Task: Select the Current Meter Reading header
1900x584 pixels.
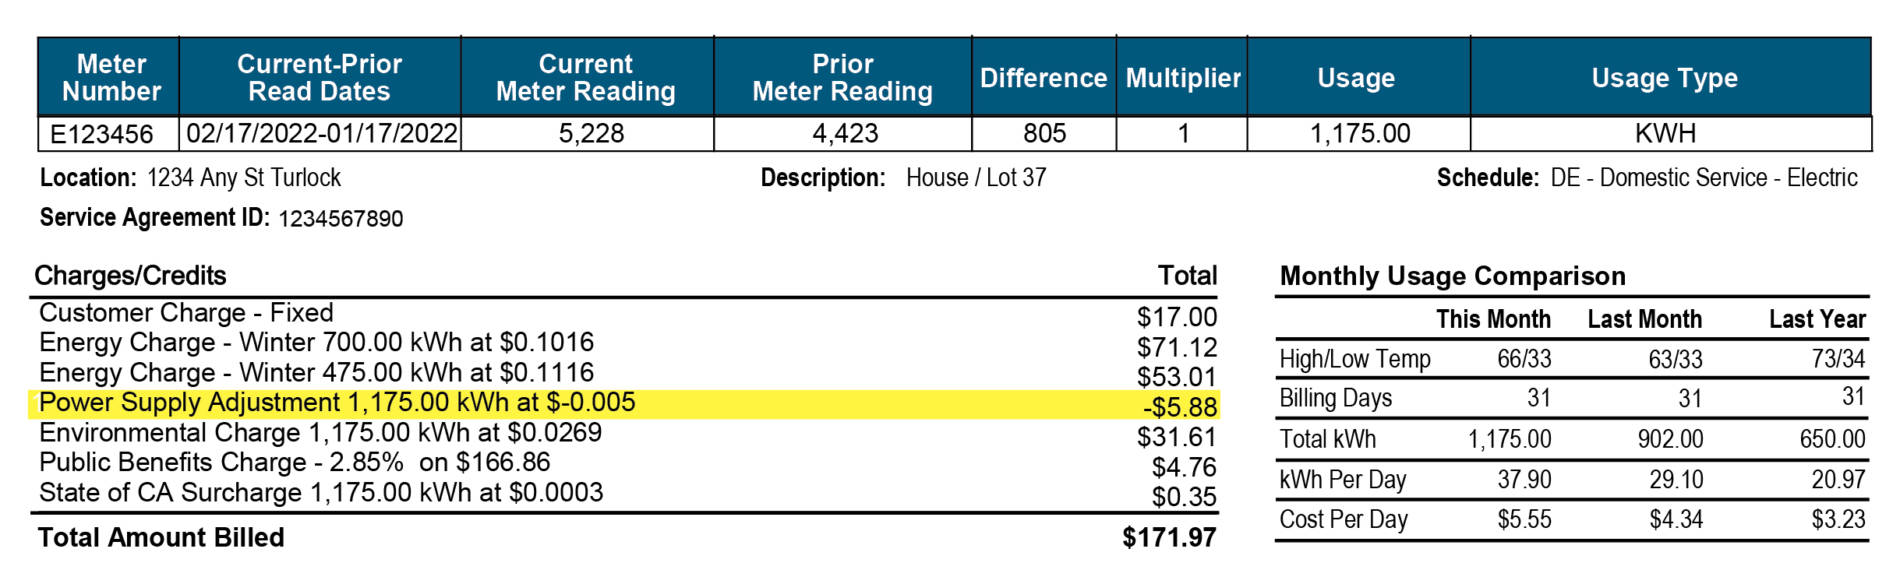Action: click(586, 78)
